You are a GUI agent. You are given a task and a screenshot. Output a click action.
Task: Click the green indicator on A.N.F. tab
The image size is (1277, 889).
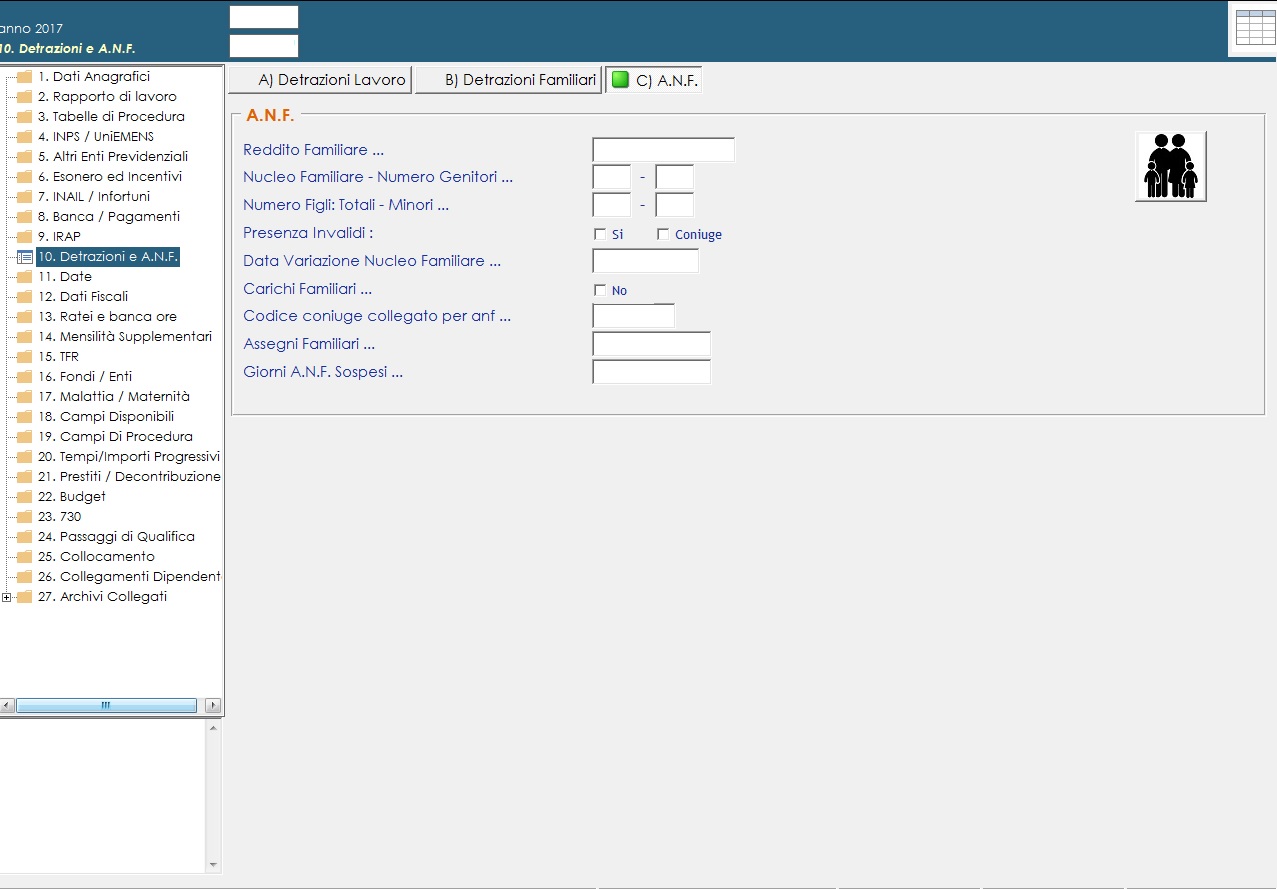coord(620,80)
